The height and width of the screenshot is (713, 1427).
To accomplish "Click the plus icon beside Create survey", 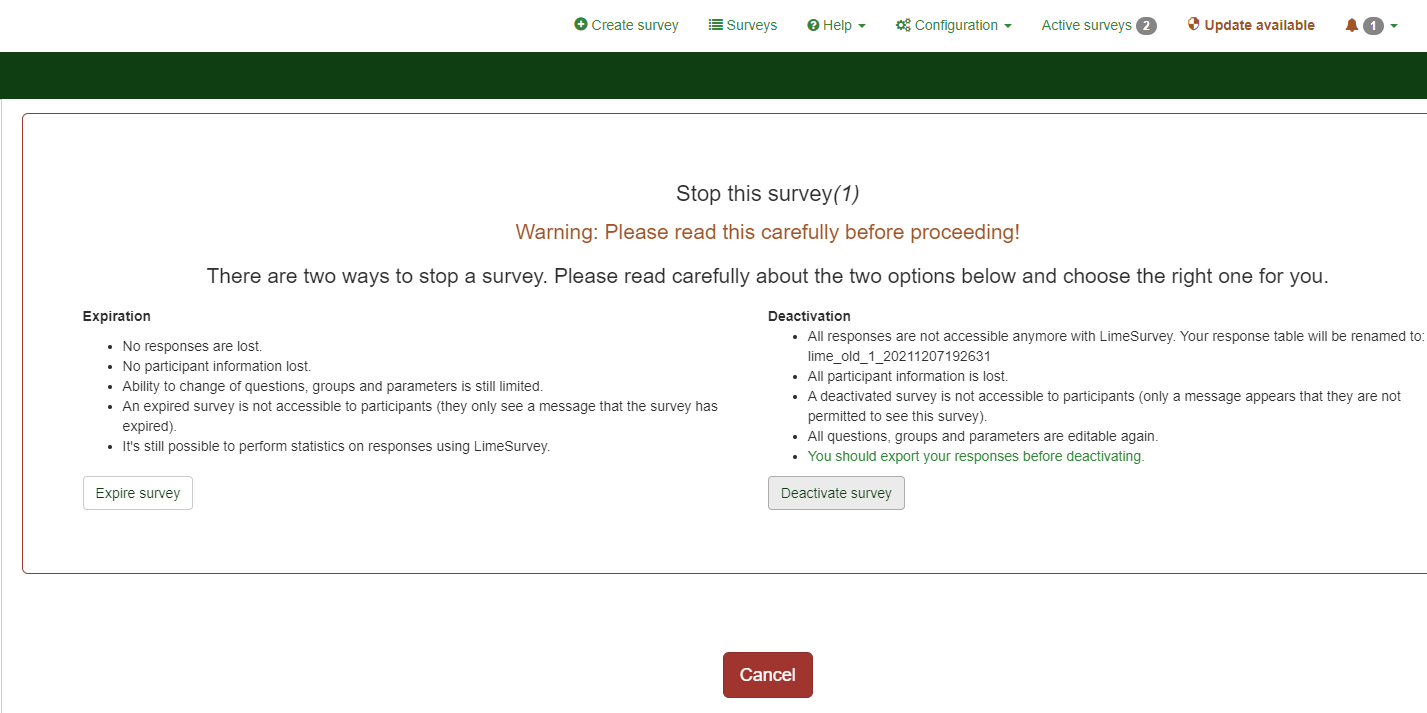I will click(581, 25).
